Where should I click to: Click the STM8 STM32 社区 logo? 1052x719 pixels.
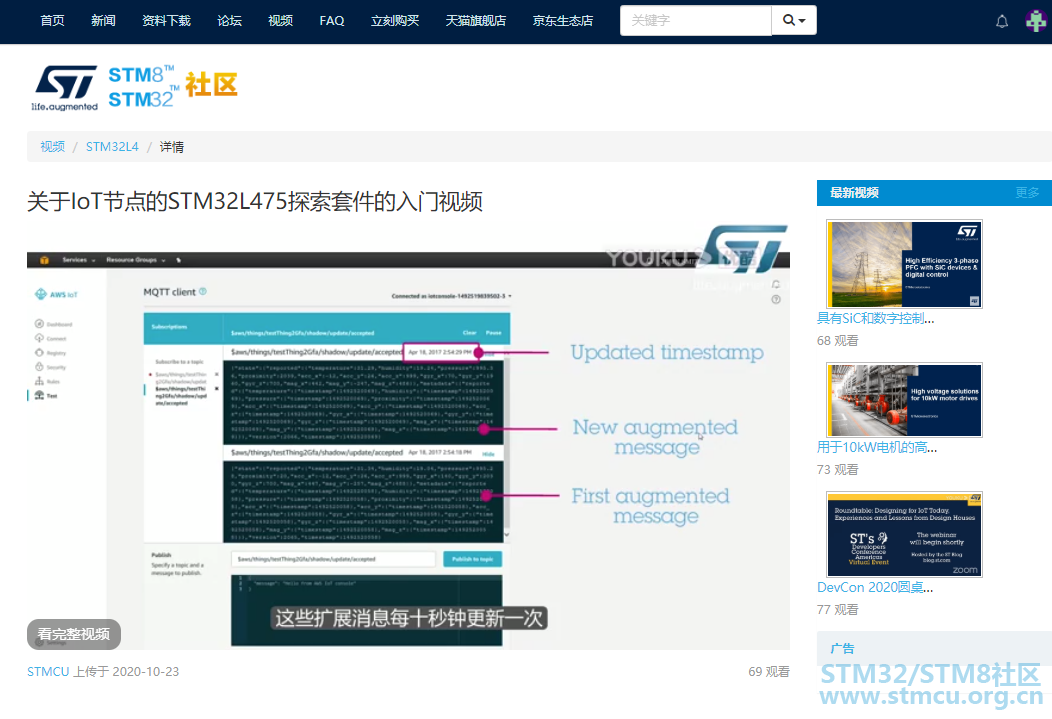click(x=172, y=87)
